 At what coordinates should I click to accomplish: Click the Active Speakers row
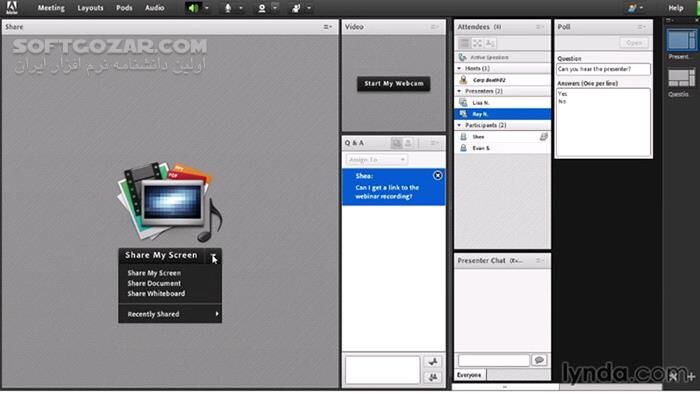tap(503, 57)
